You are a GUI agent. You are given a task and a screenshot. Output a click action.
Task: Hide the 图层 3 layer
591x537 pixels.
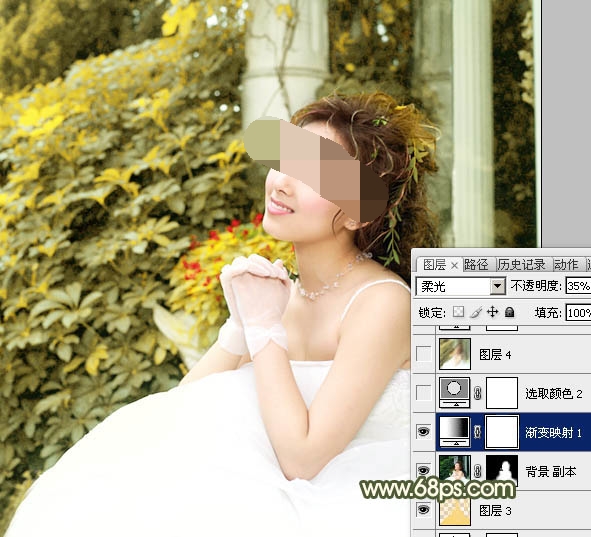point(424,510)
